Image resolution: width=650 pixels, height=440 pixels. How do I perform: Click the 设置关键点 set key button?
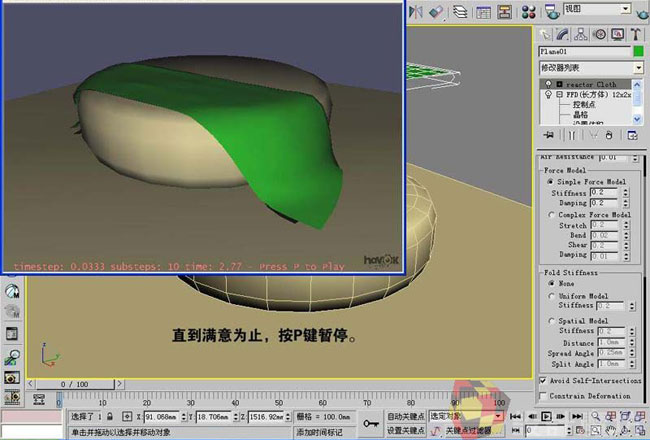pyautogui.click(x=406, y=430)
